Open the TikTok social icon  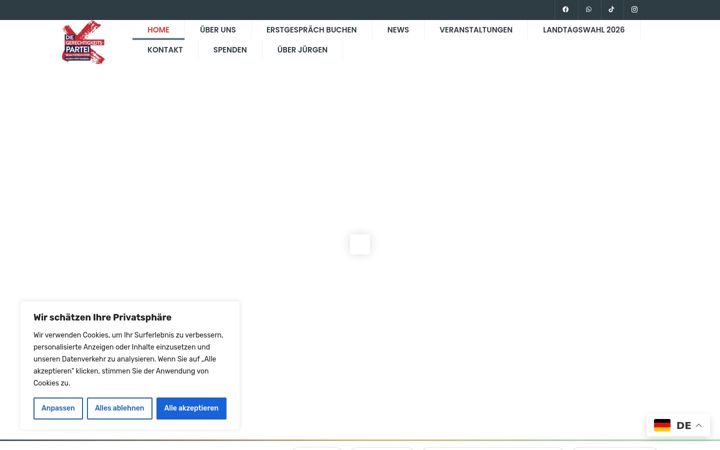coord(611,9)
